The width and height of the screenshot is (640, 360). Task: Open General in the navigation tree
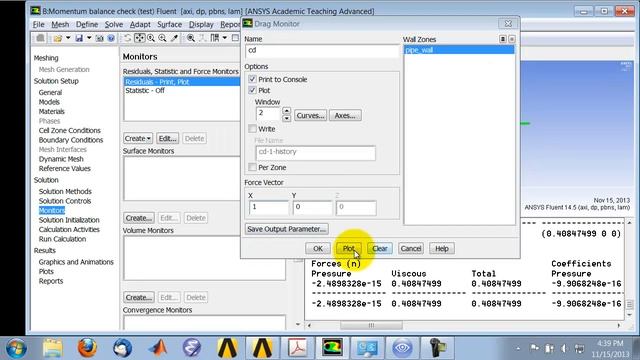(x=50, y=92)
